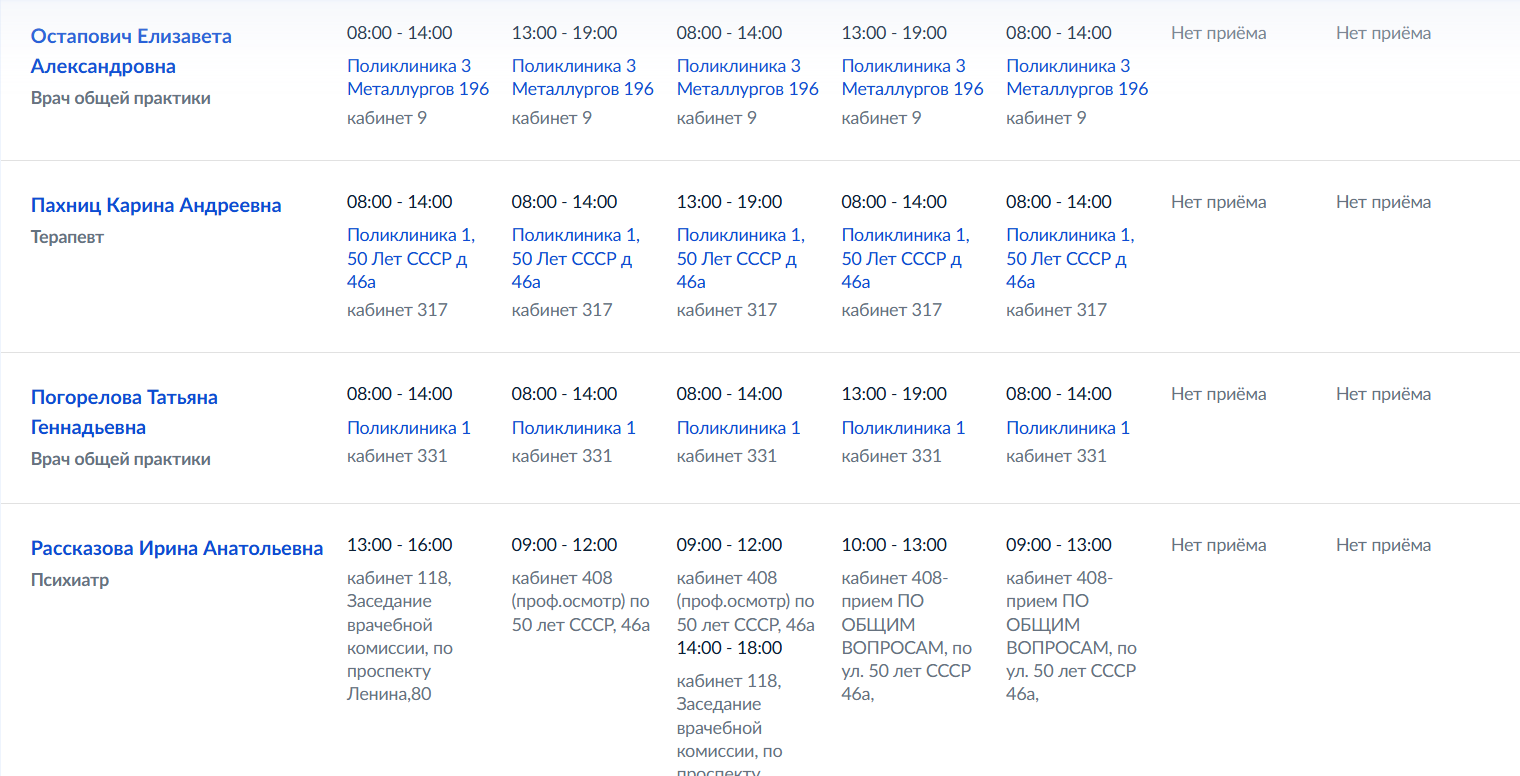Open doctor Пахниц Карина Андреевна profile

tap(156, 206)
